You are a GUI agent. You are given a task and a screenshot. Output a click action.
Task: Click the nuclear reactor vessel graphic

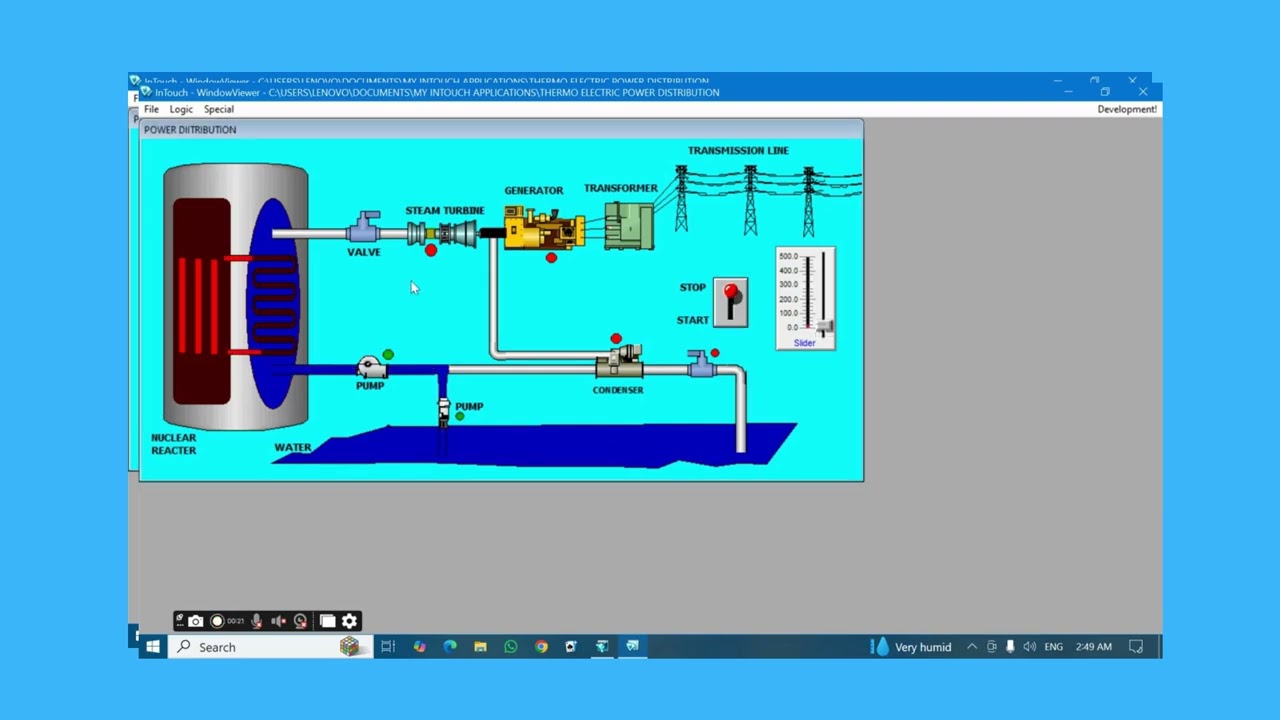coord(236,296)
